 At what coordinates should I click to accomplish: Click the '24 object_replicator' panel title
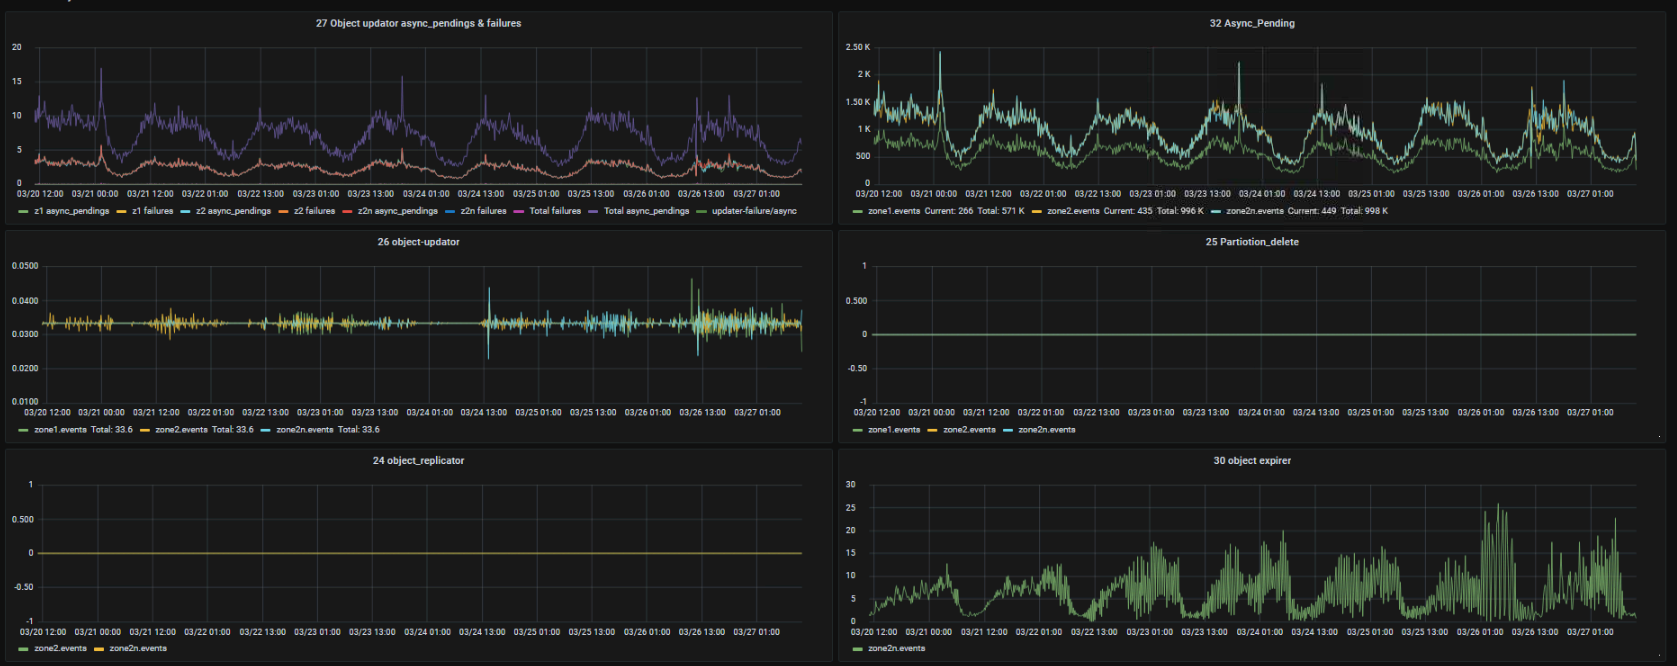click(x=418, y=461)
